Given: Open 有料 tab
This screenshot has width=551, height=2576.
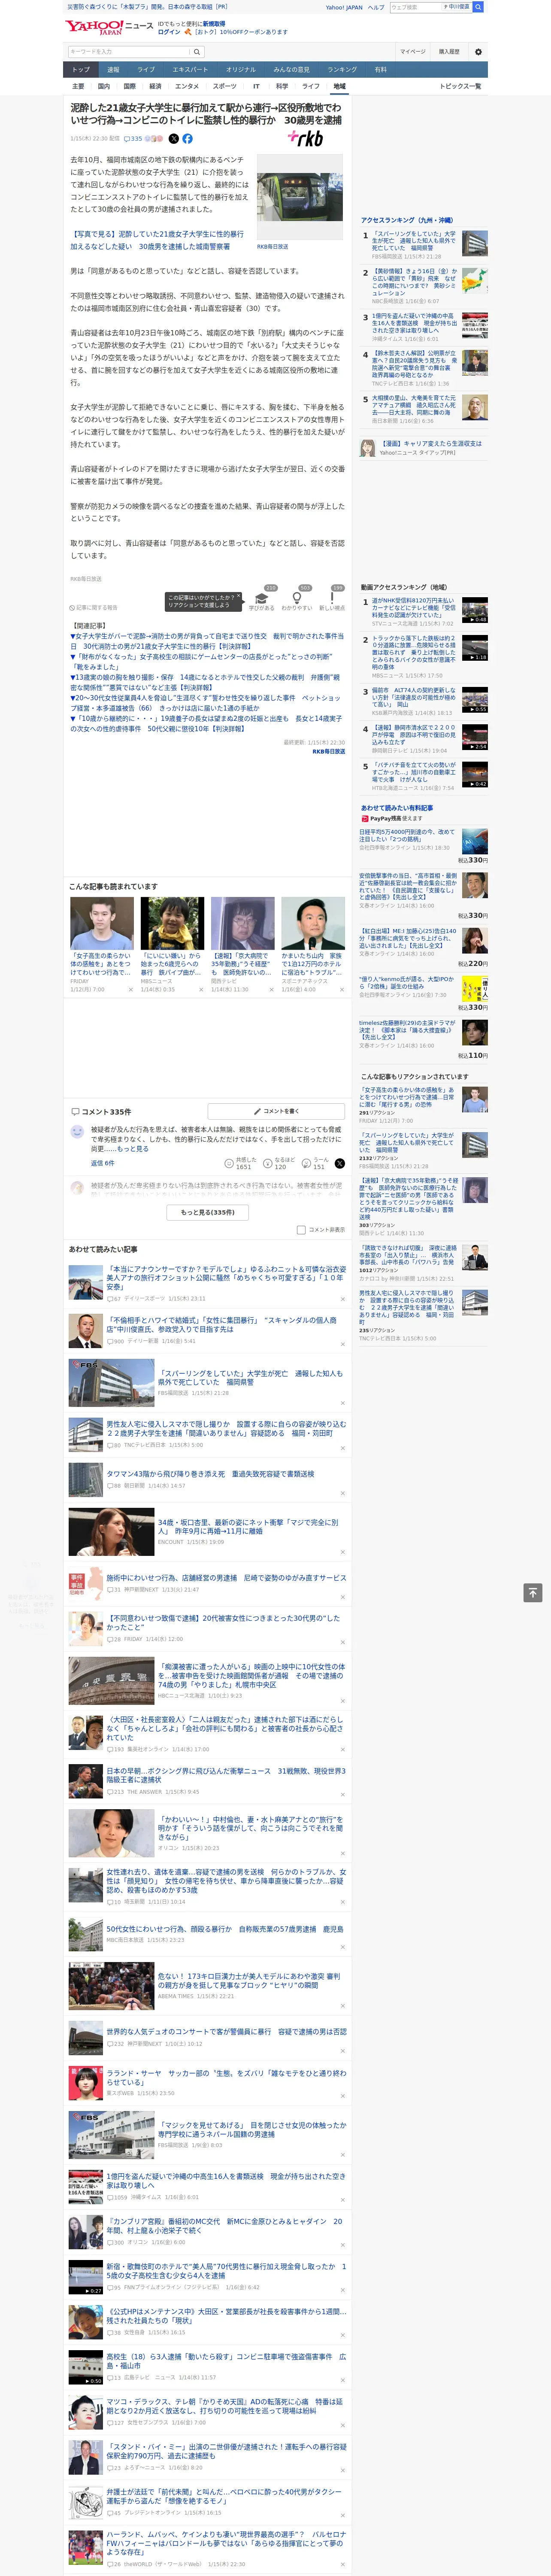Looking at the screenshot, I should 380,70.
